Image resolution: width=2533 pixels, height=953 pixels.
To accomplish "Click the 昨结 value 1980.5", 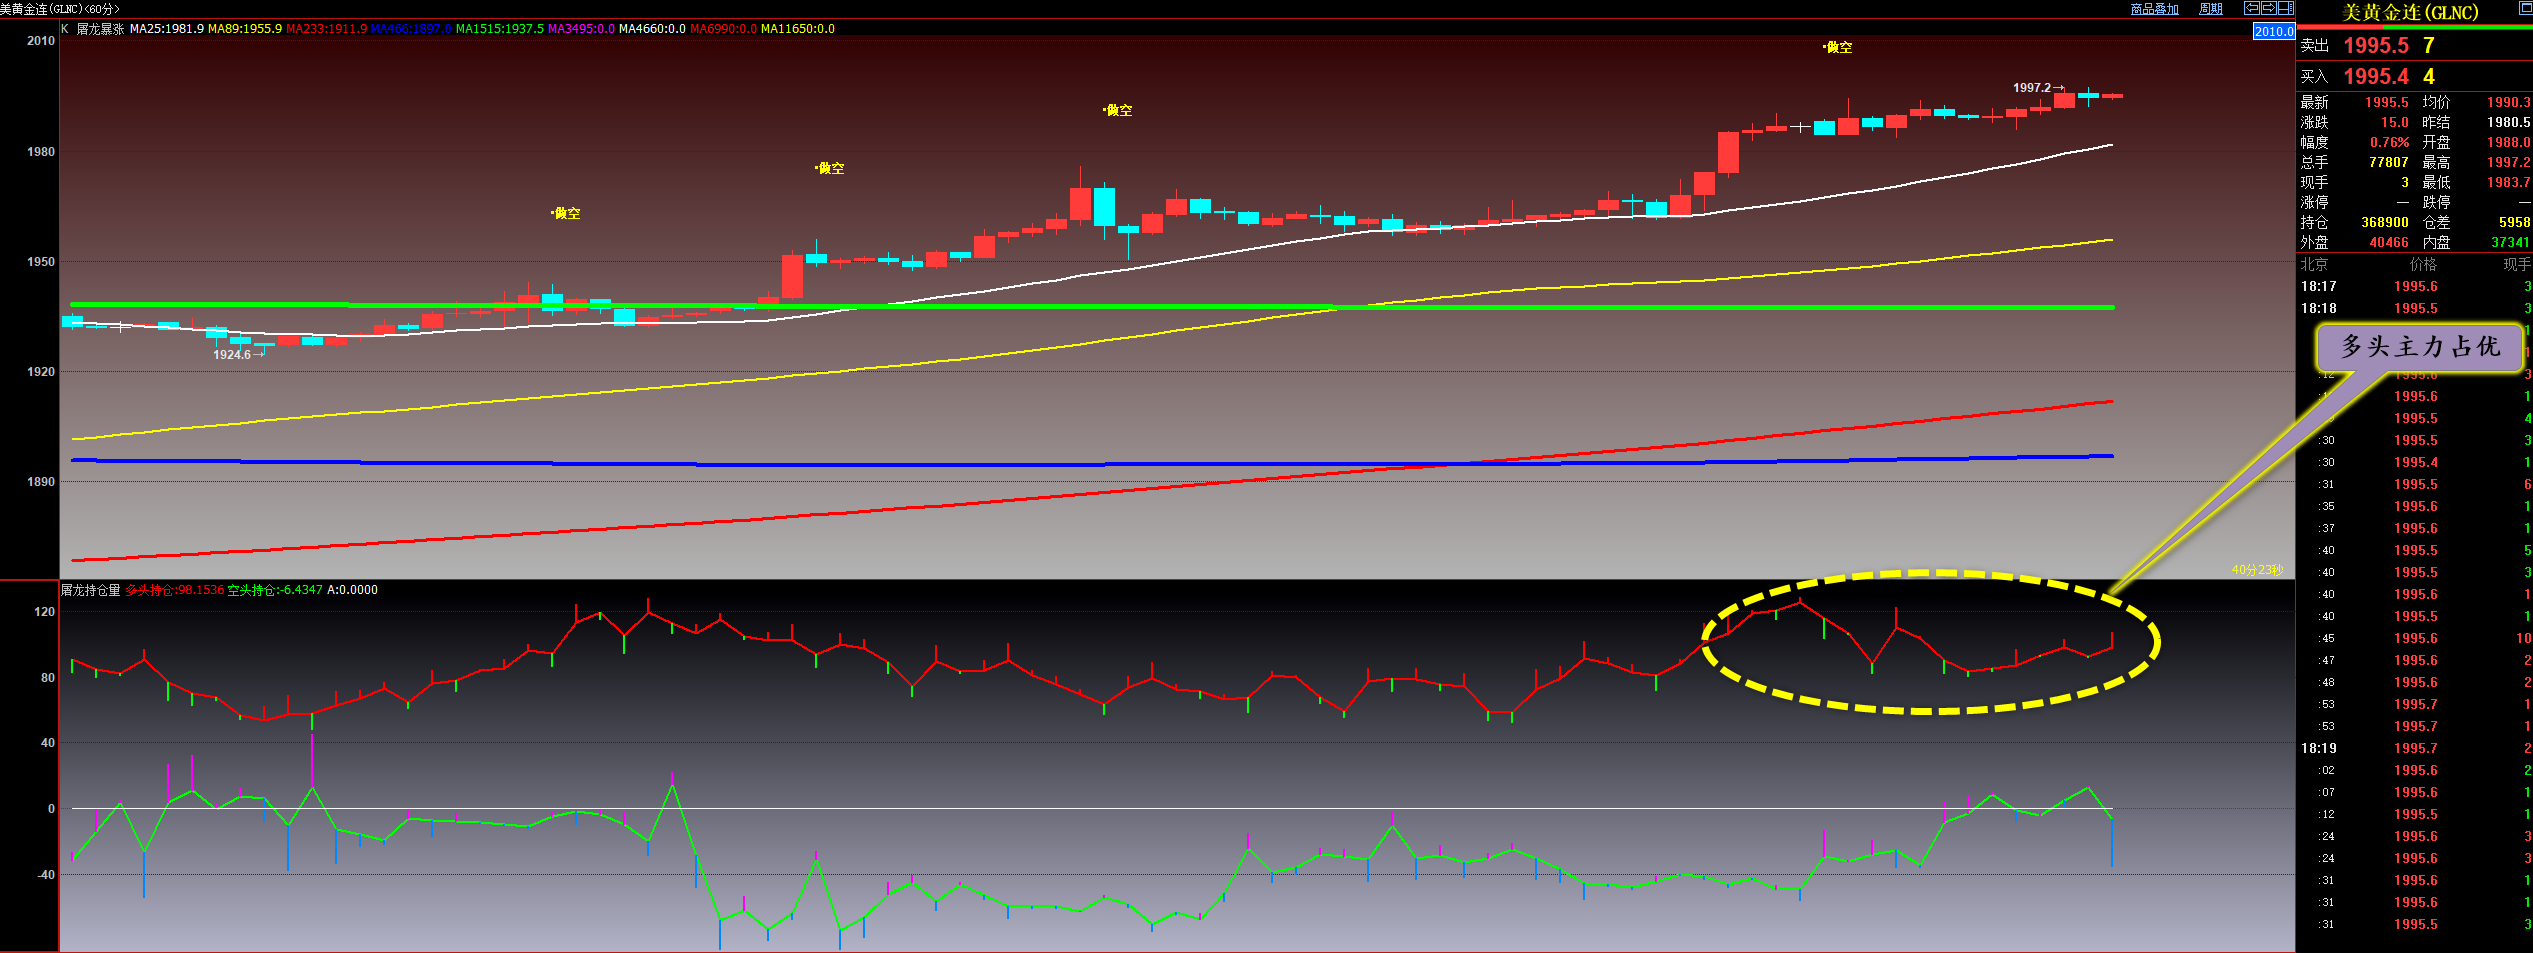I will 2508,122.
